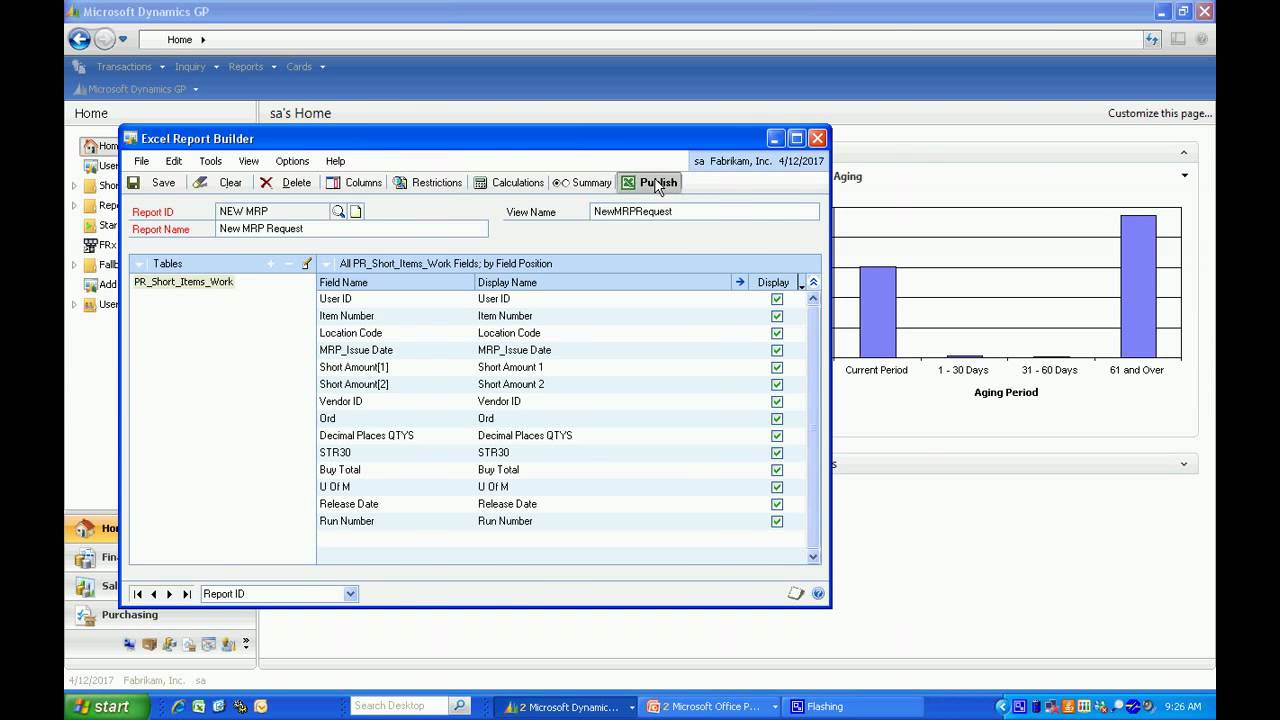
Task: Open the File menu in Report Builder
Action: coord(142,161)
